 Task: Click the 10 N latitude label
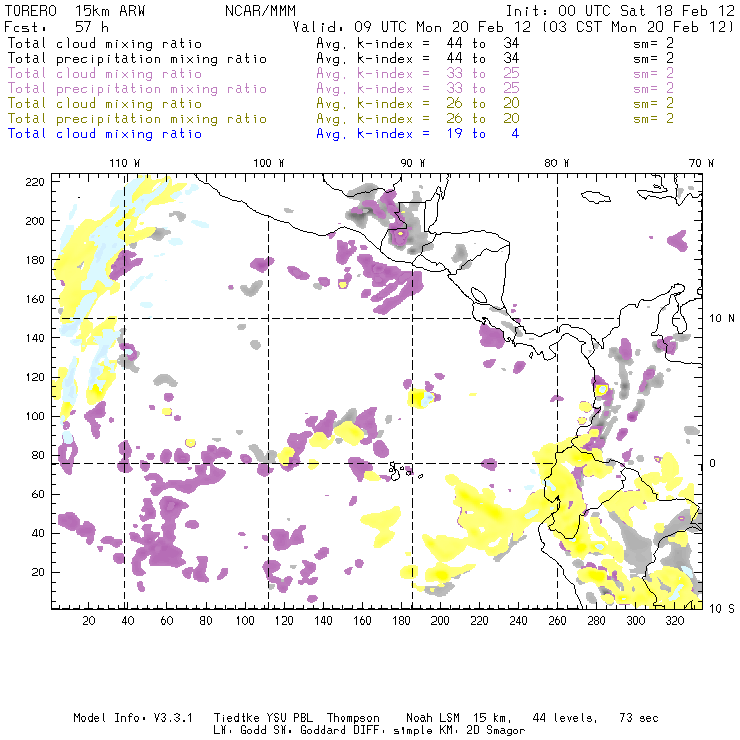coord(722,319)
